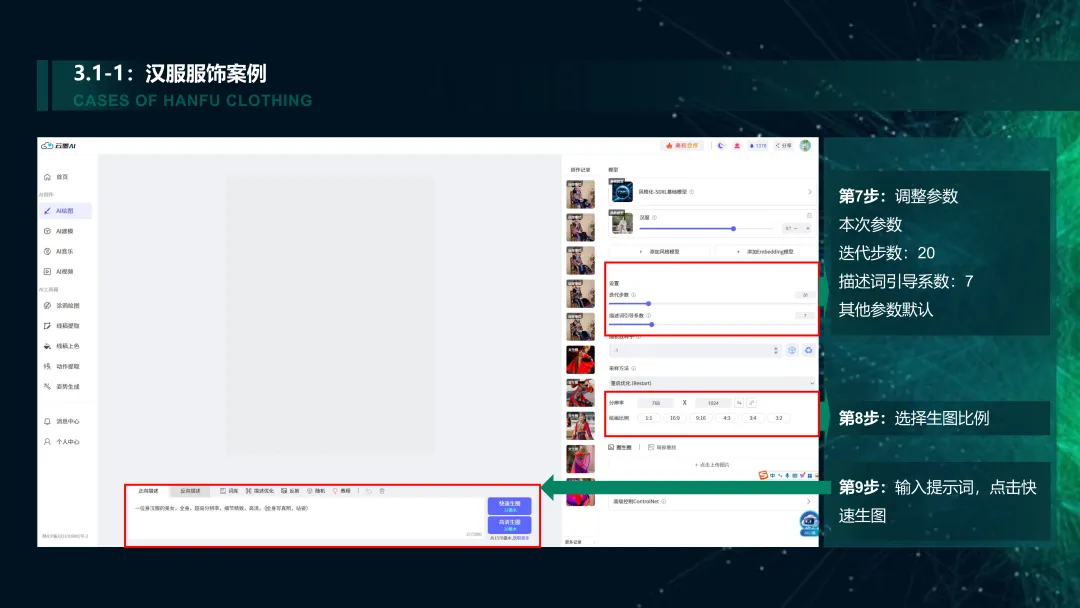This screenshot has height=608, width=1080.
Task: Open the 采样方法 sampler dropdown
Action: 712,383
